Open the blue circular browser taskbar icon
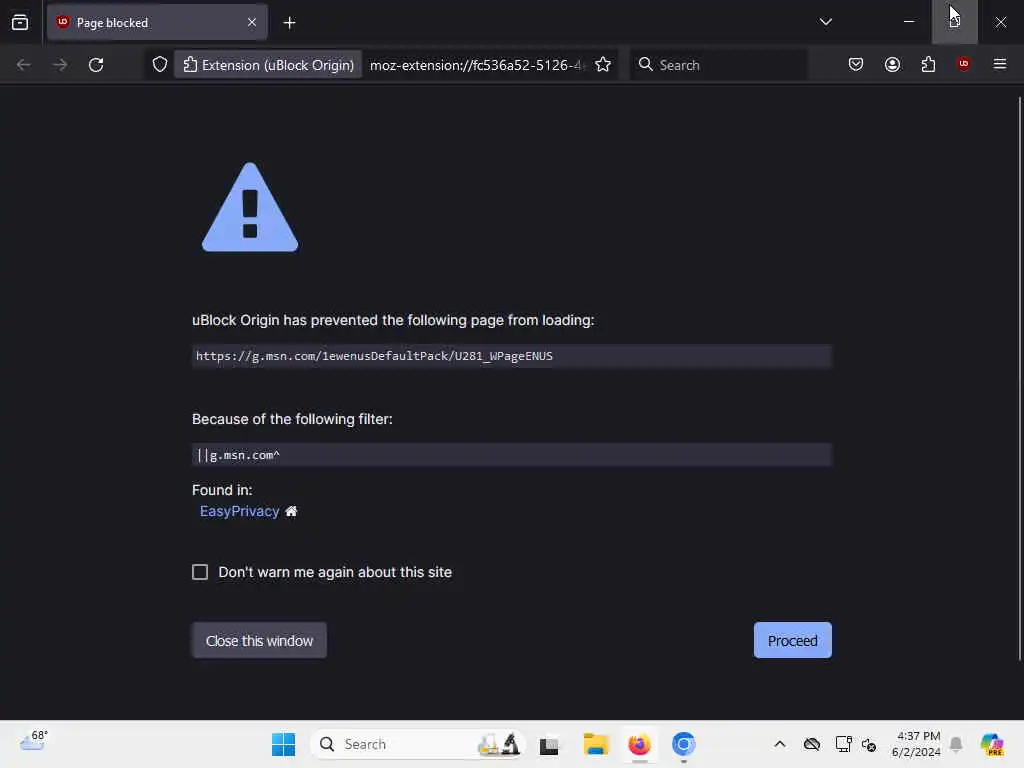Image resolution: width=1024 pixels, height=768 pixels. click(683, 744)
